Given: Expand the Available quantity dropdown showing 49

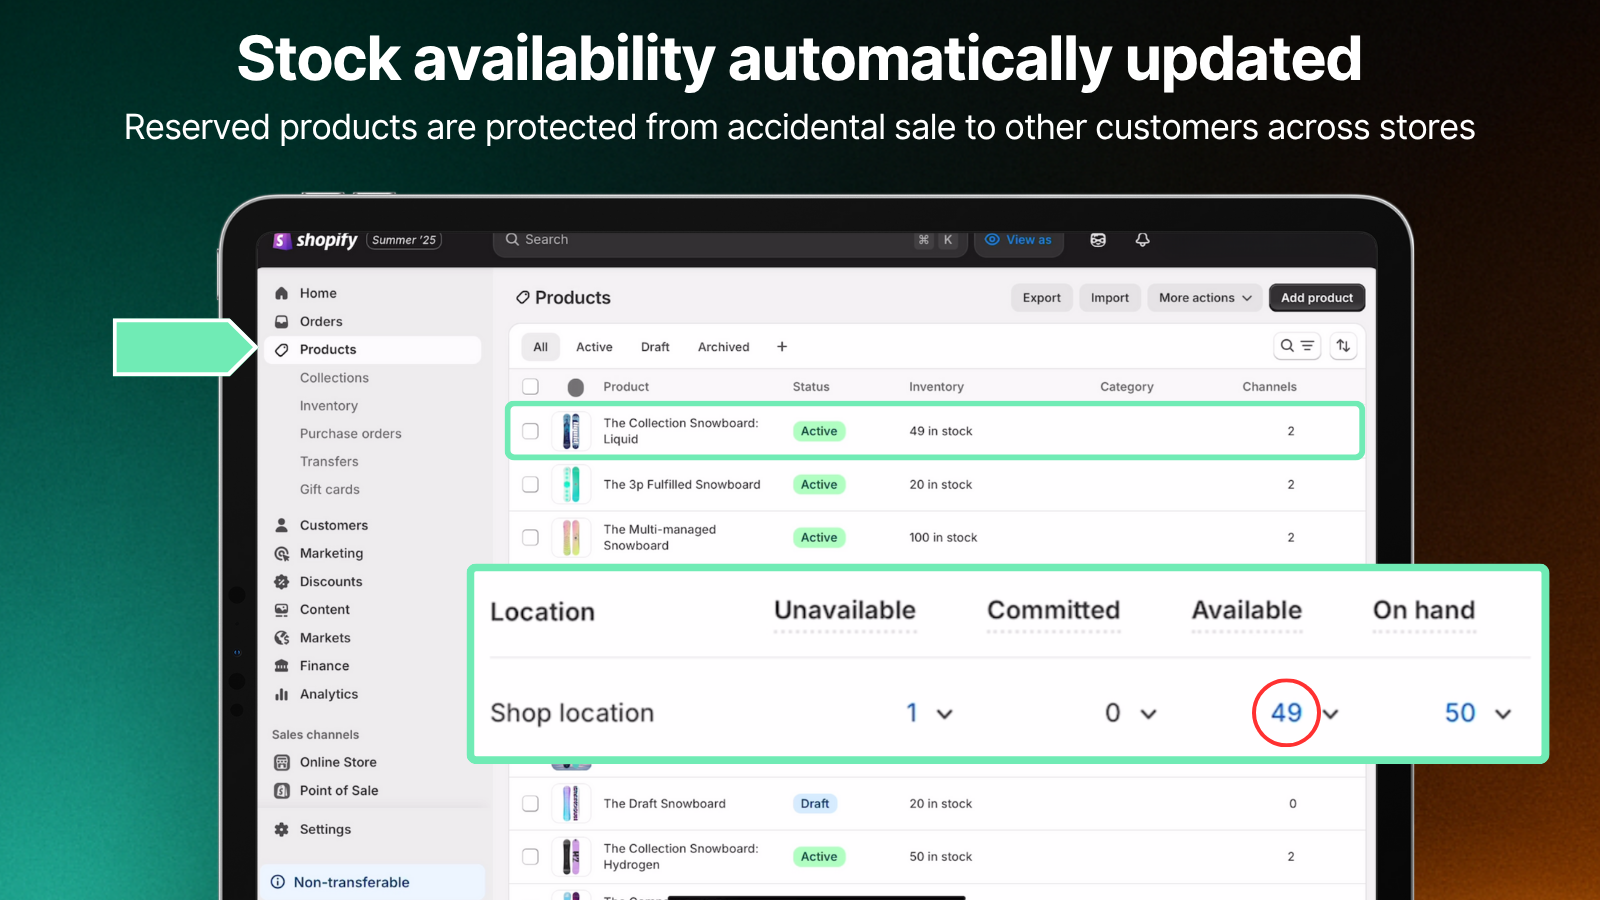Looking at the screenshot, I should click(x=1330, y=713).
